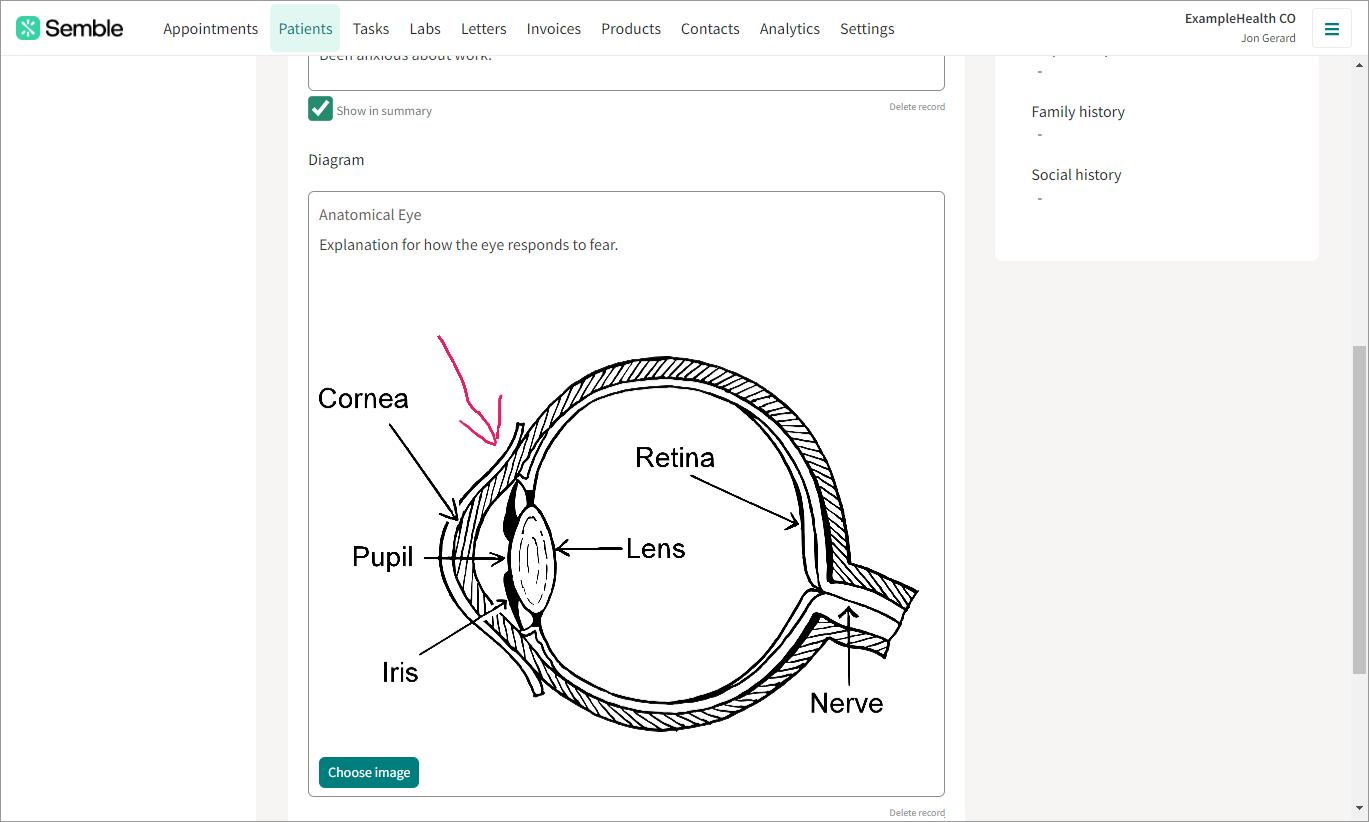Viewport: 1369px width, 822px height.
Task: Uncheck the Show in summary checkbox
Action: click(320, 109)
